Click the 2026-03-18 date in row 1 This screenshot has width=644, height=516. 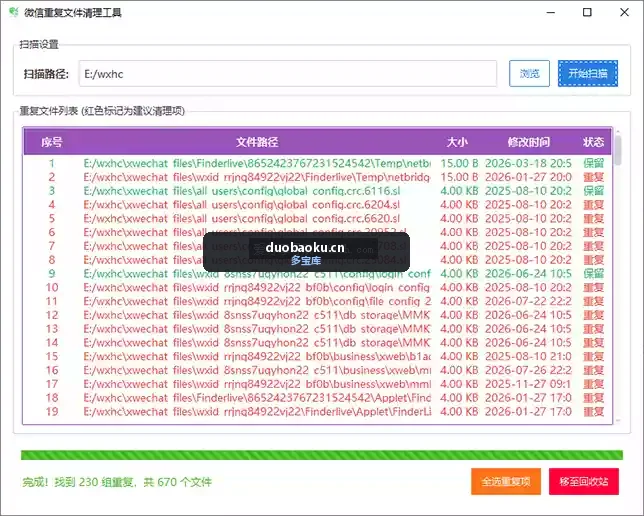(x=528, y=163)
